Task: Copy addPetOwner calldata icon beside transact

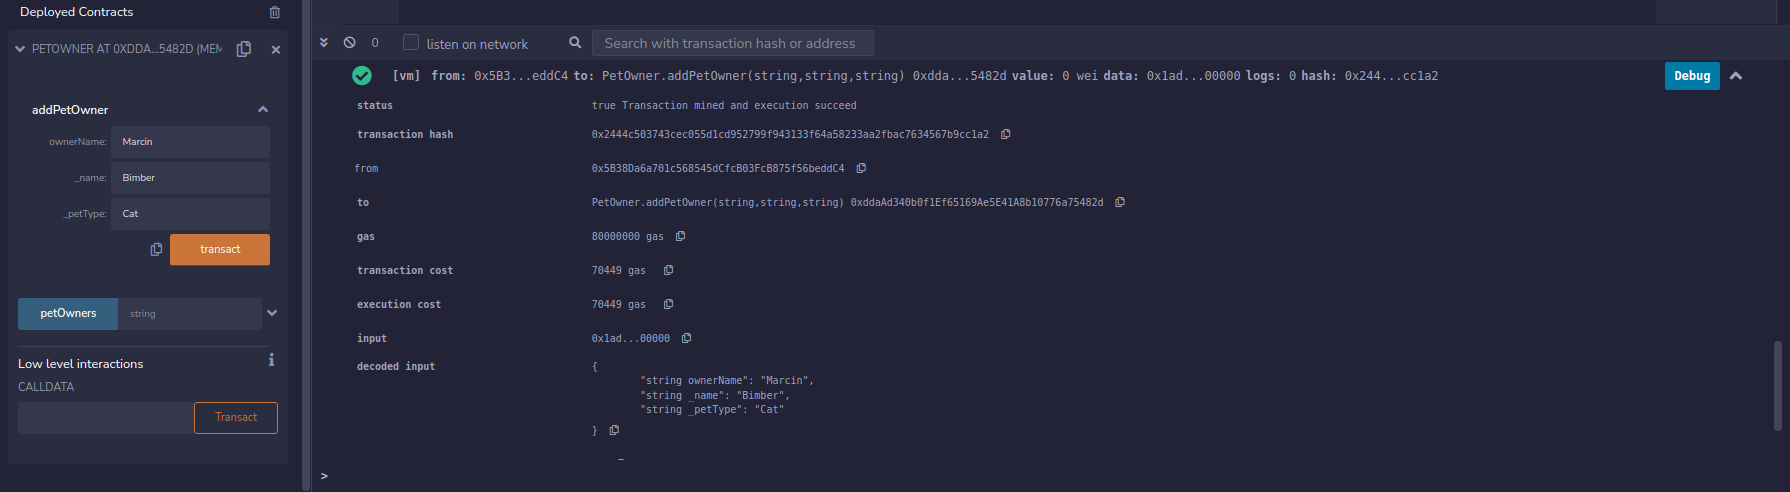Action: [156, 249]
